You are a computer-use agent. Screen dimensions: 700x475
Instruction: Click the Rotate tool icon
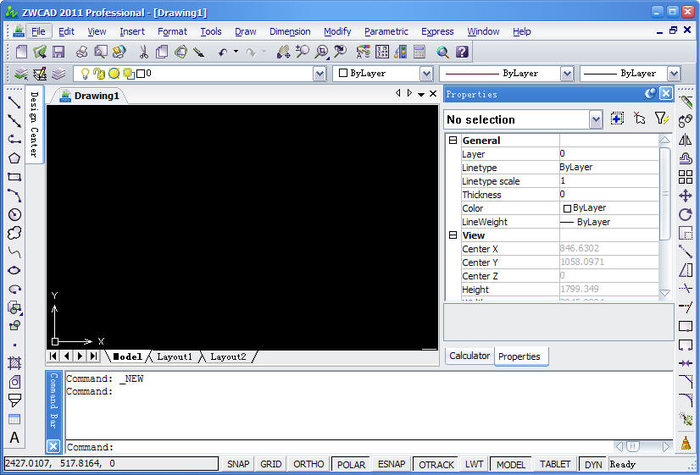[x=685, y=214]
